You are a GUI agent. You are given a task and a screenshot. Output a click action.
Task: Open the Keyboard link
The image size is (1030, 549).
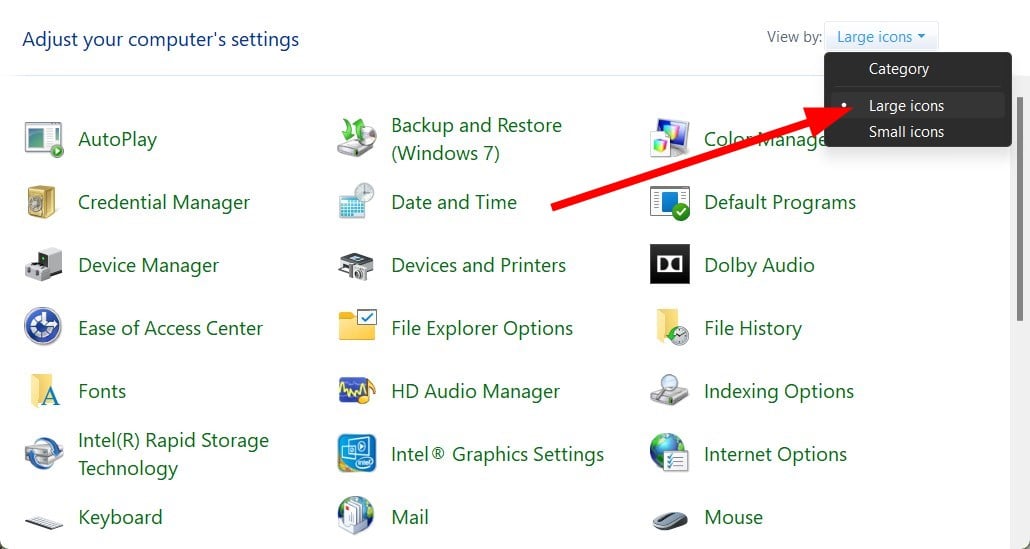click(x=120, y=517)
